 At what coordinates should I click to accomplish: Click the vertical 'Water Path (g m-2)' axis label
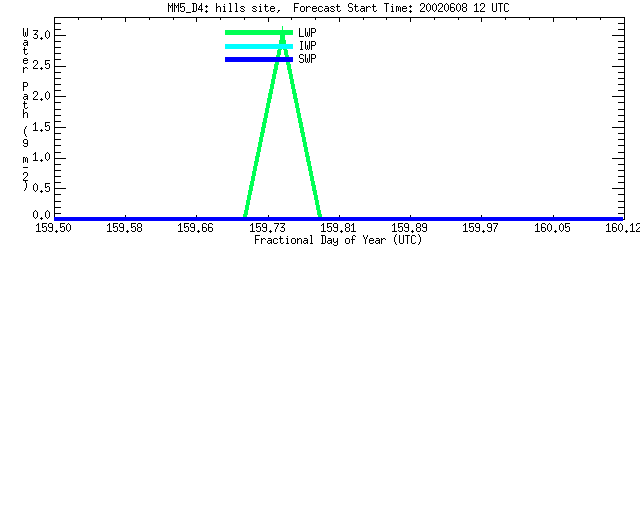pyautogui.click(x=25, y=109)
